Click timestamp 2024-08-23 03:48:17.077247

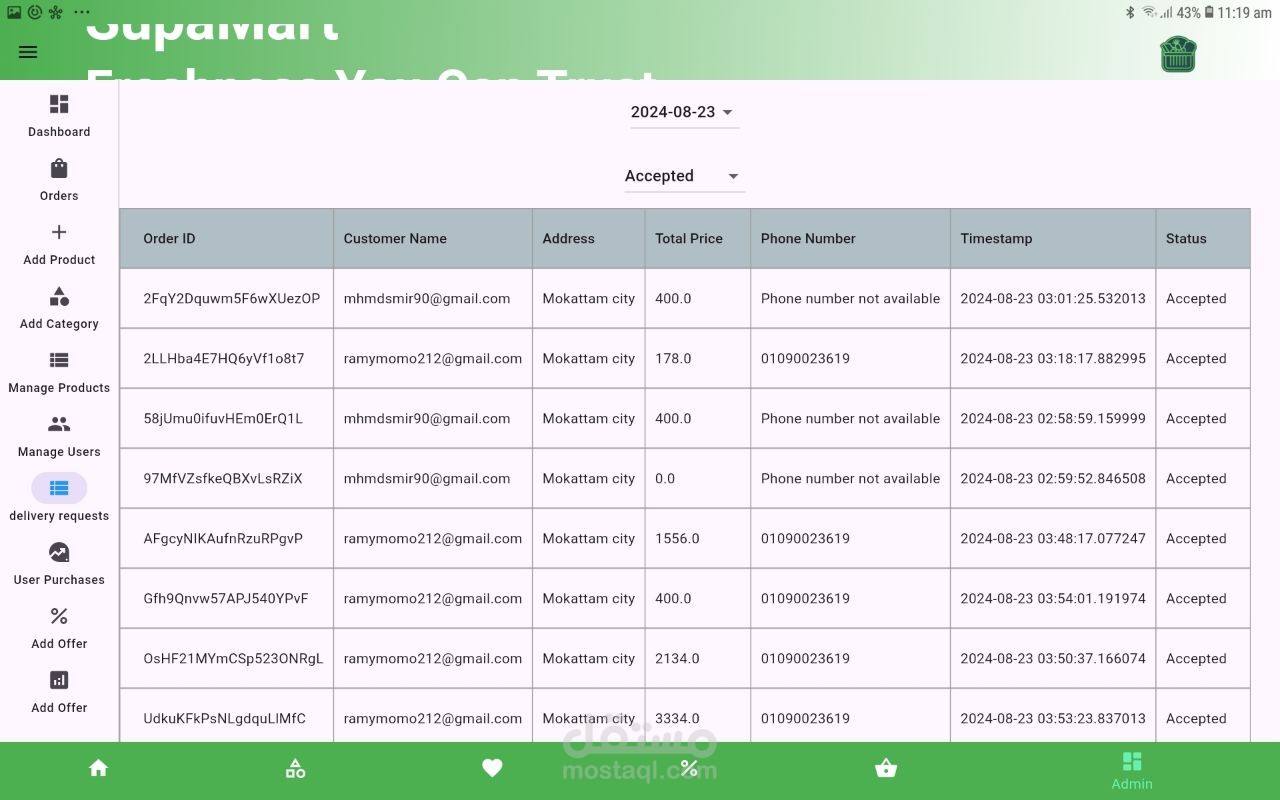coord(1053,538)
